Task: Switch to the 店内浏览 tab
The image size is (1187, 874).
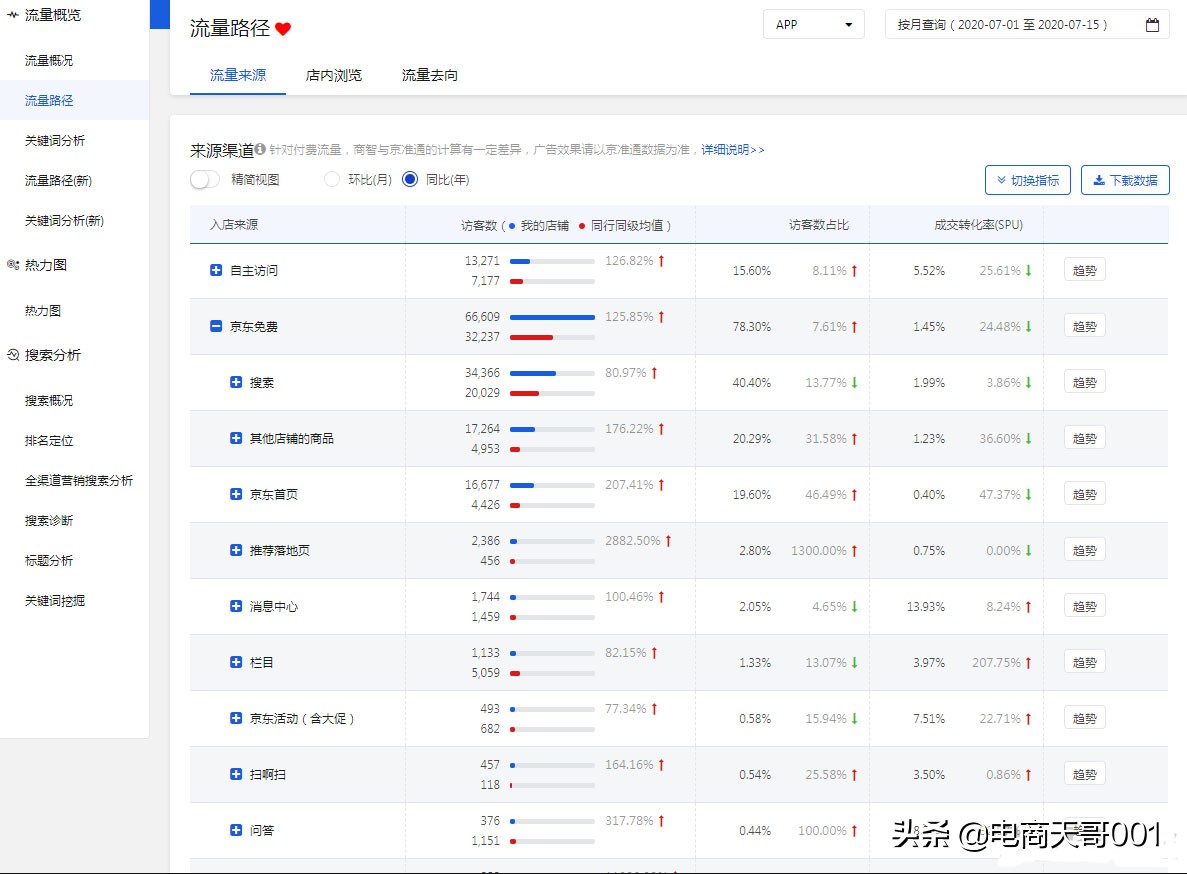Action: [333, 75]
